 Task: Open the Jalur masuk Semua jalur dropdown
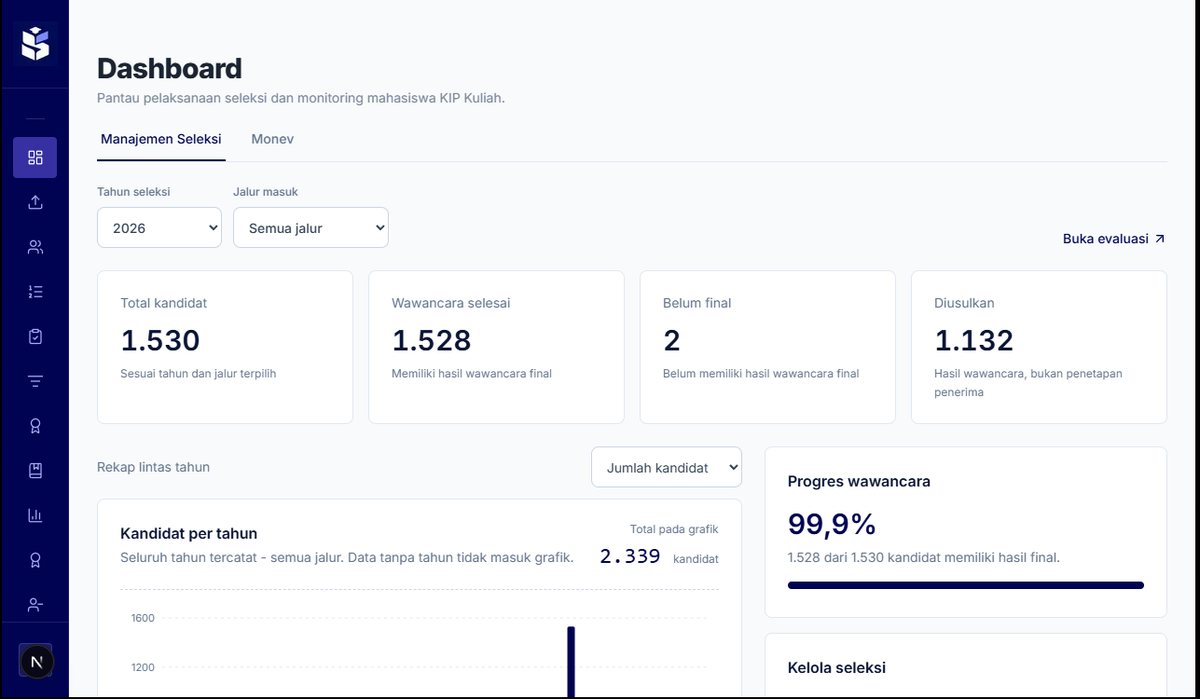pos(311,227)
